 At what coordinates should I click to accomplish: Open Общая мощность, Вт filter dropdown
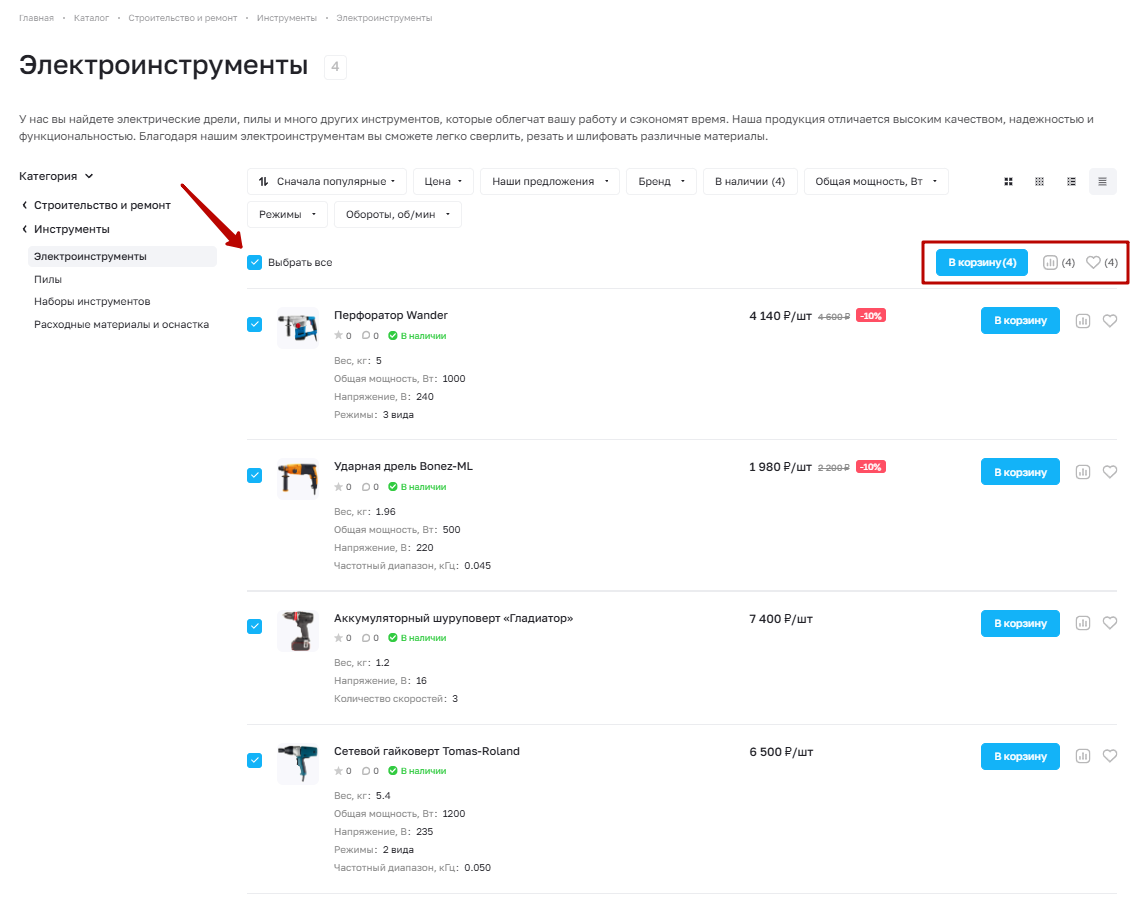pos(876,181)
